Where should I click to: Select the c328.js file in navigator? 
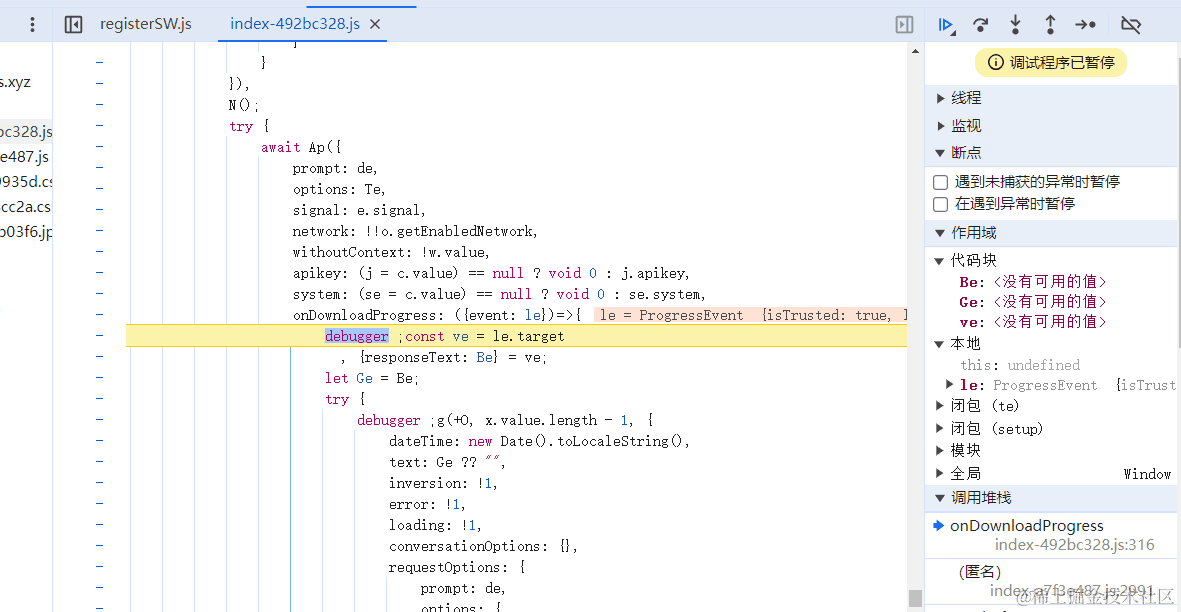[x=26, y=132]
